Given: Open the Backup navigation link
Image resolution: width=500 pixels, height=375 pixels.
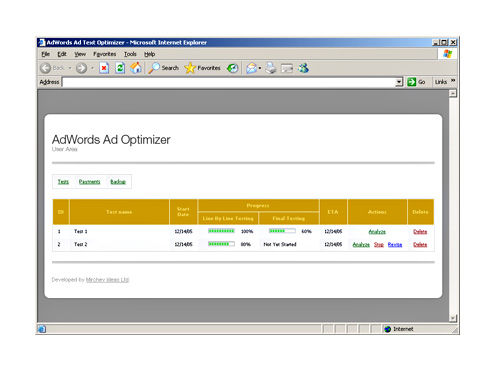Looking at the screenshot, I should tap(118, 182).
